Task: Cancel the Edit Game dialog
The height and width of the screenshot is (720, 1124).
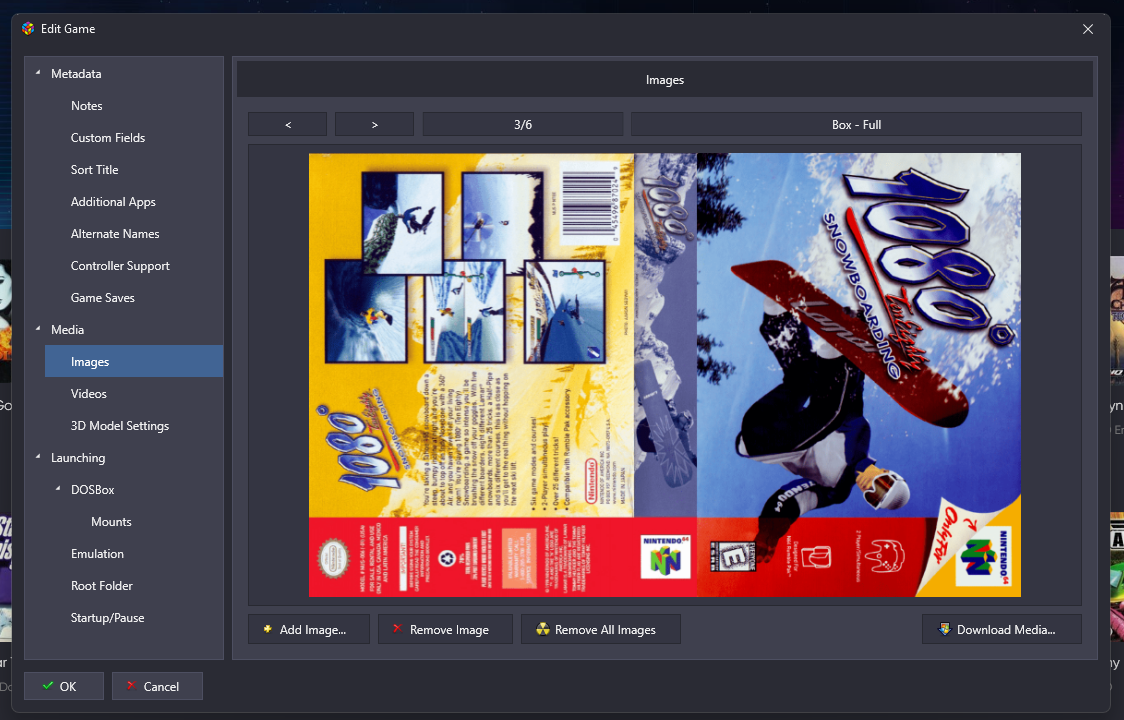Action: coord(157,686)
